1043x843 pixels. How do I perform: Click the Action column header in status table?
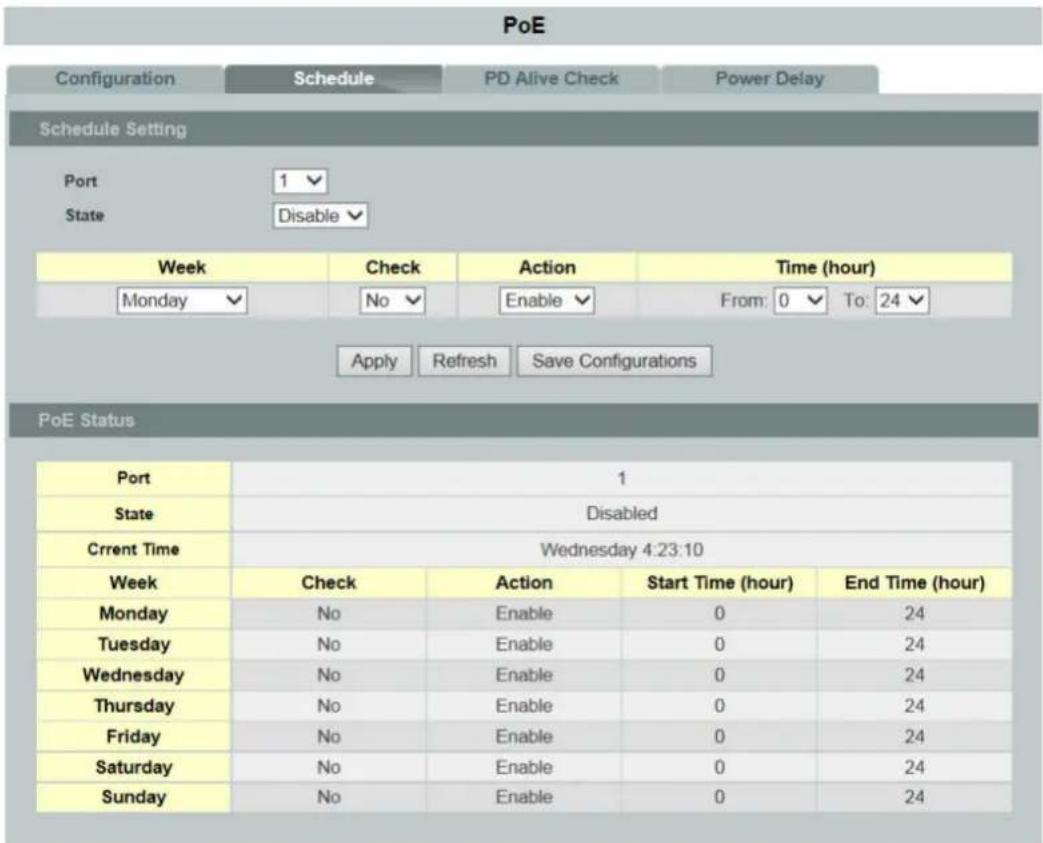point(524,583)
